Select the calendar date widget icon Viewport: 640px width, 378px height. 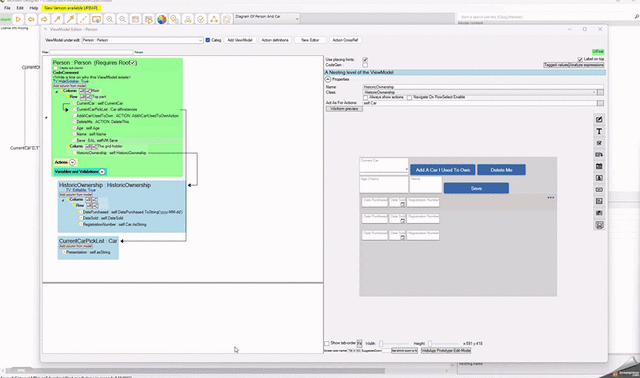(x=599, y=167)
